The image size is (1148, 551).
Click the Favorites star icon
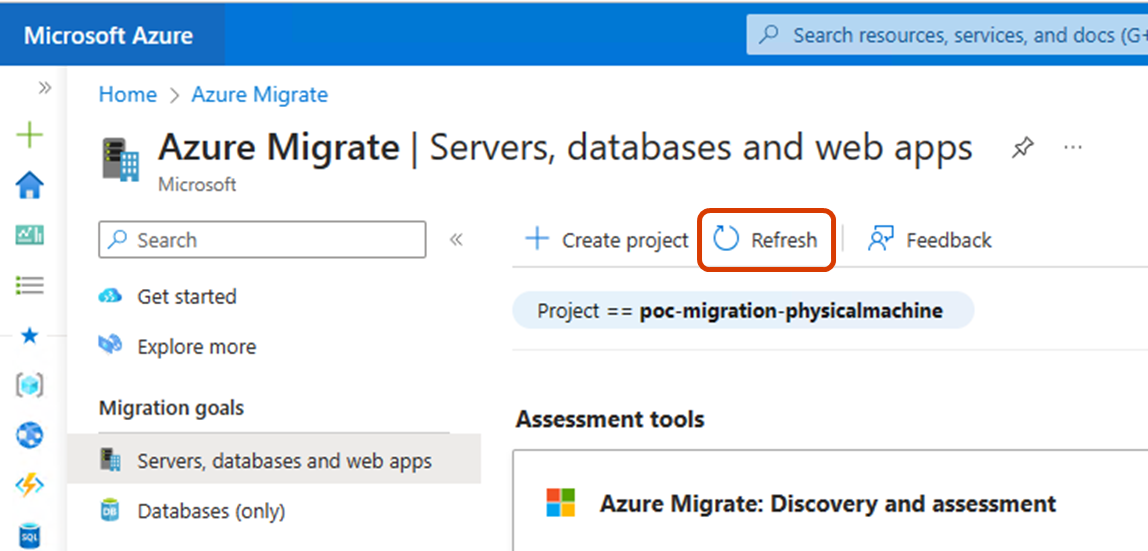pos(30,336)
